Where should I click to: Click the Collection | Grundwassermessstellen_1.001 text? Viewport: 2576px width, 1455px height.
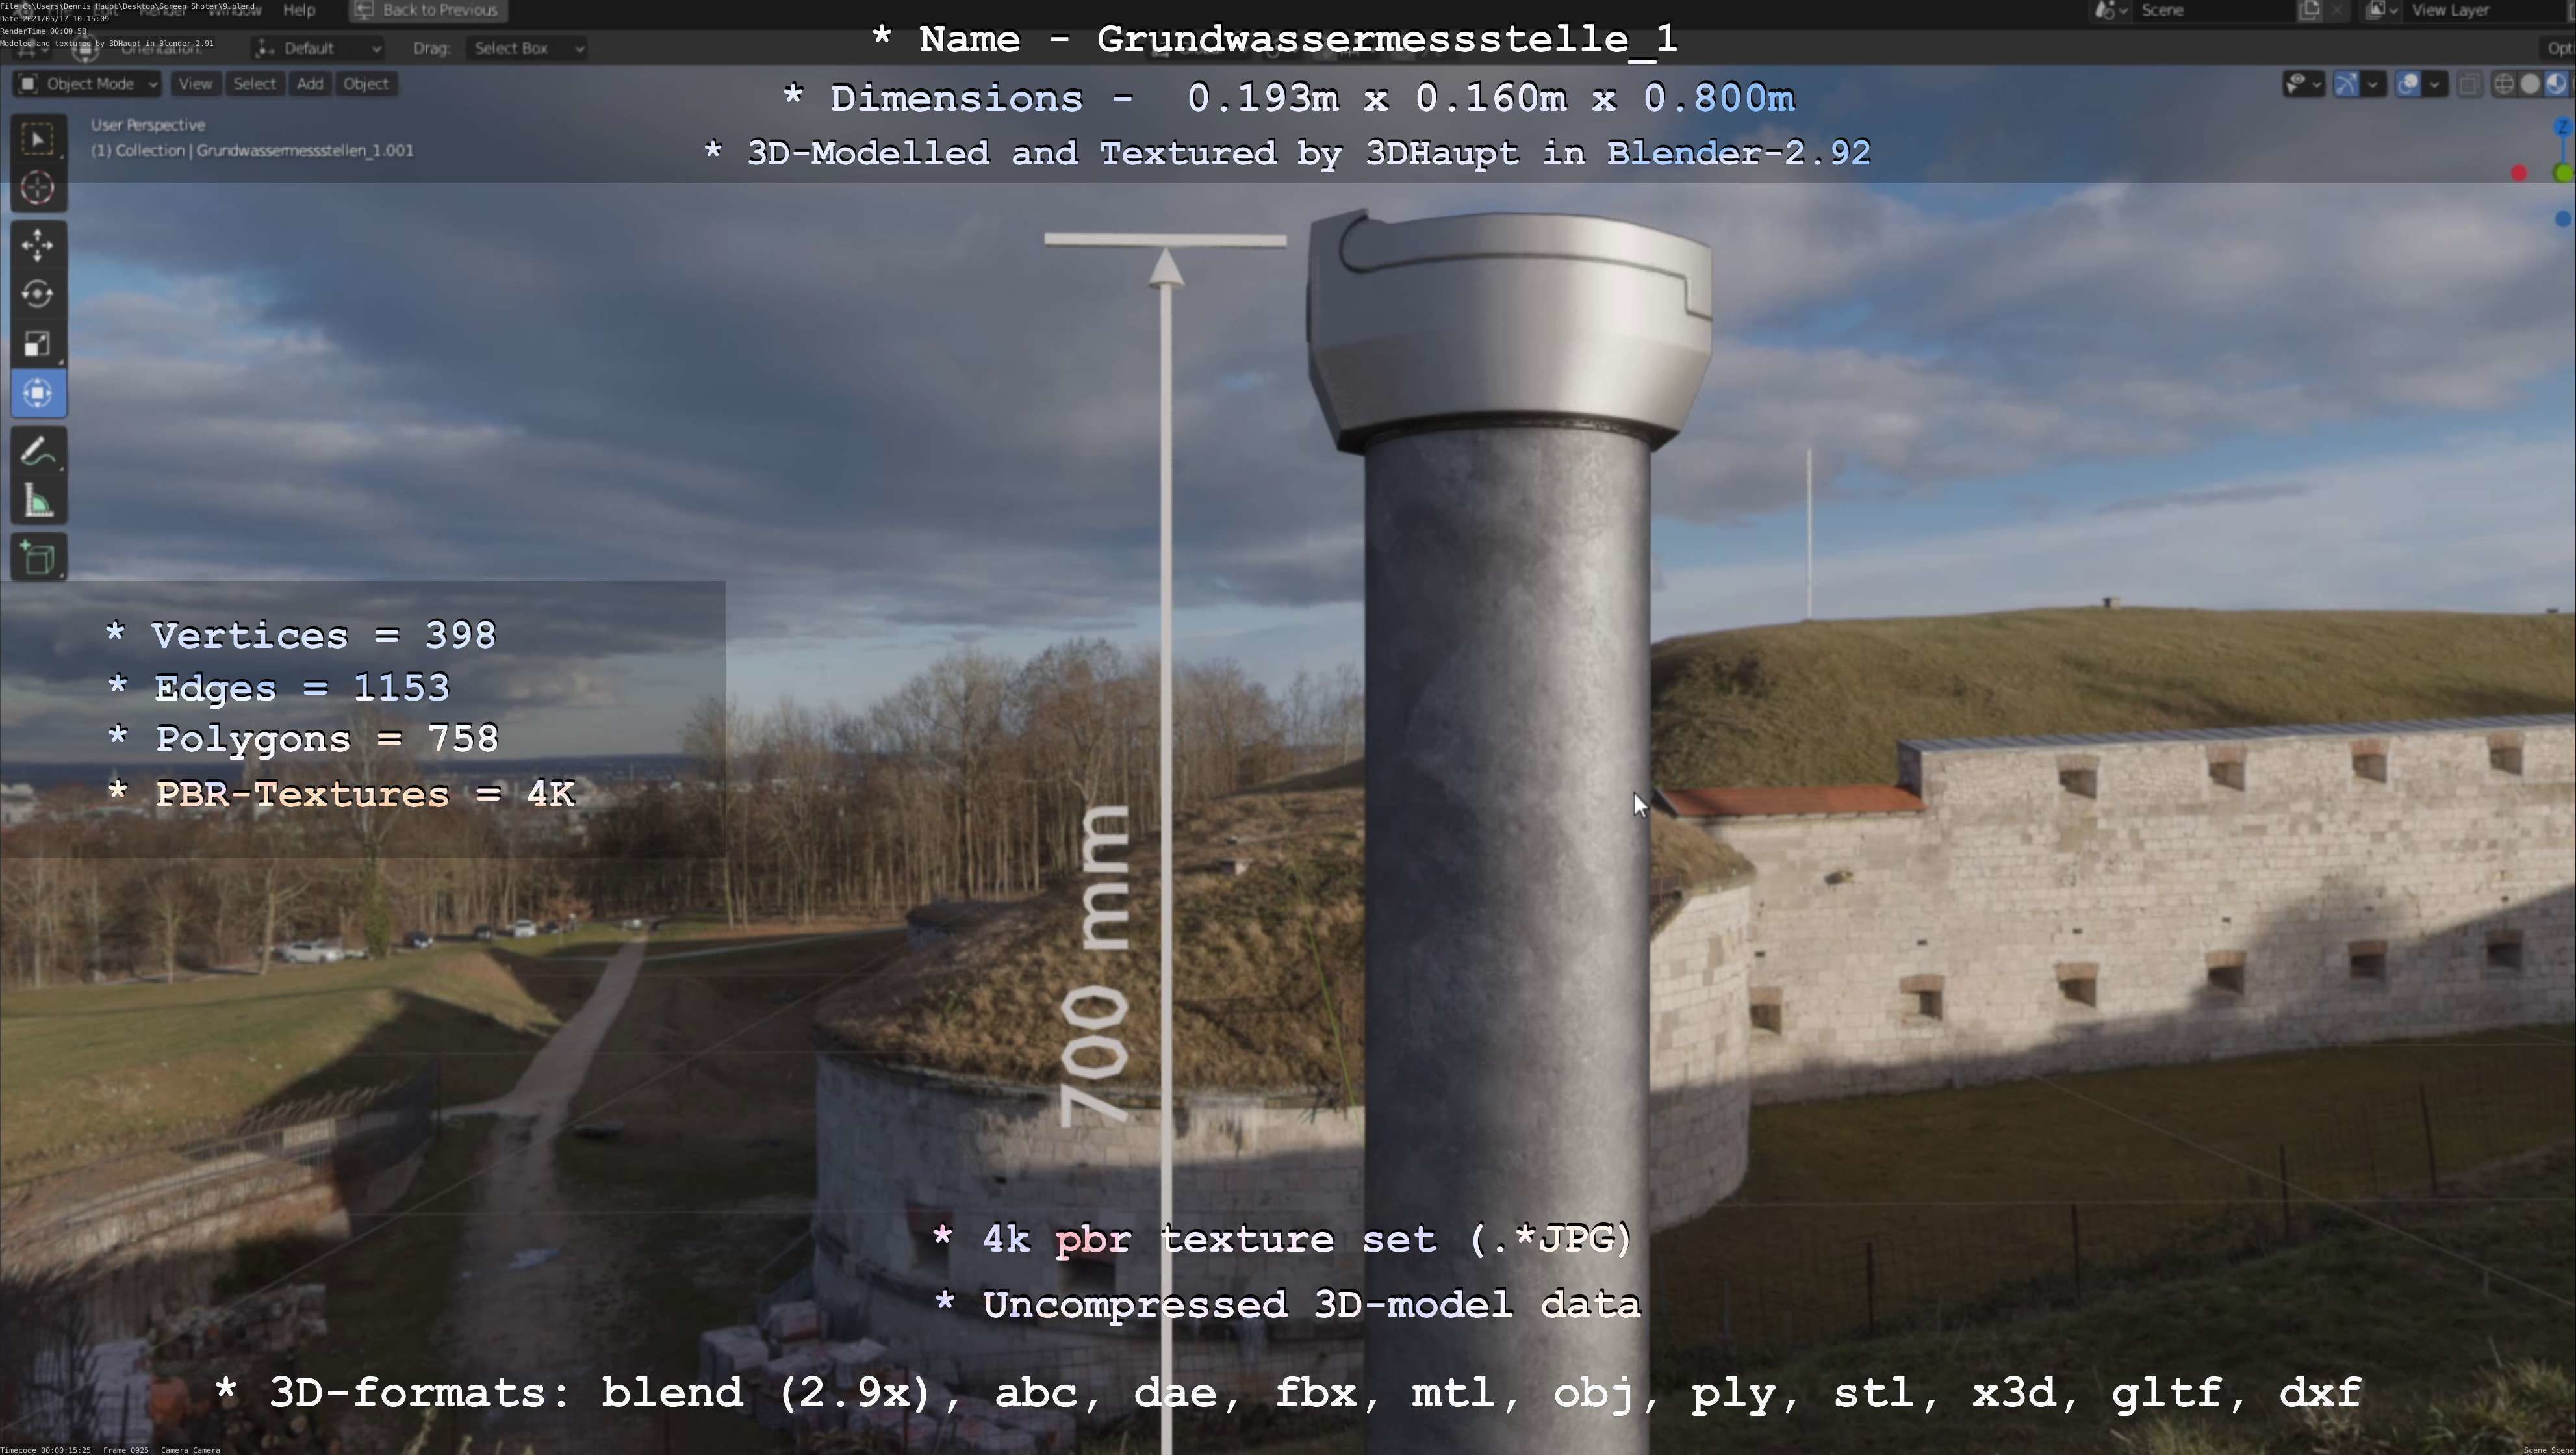click(x=252, y=150)
